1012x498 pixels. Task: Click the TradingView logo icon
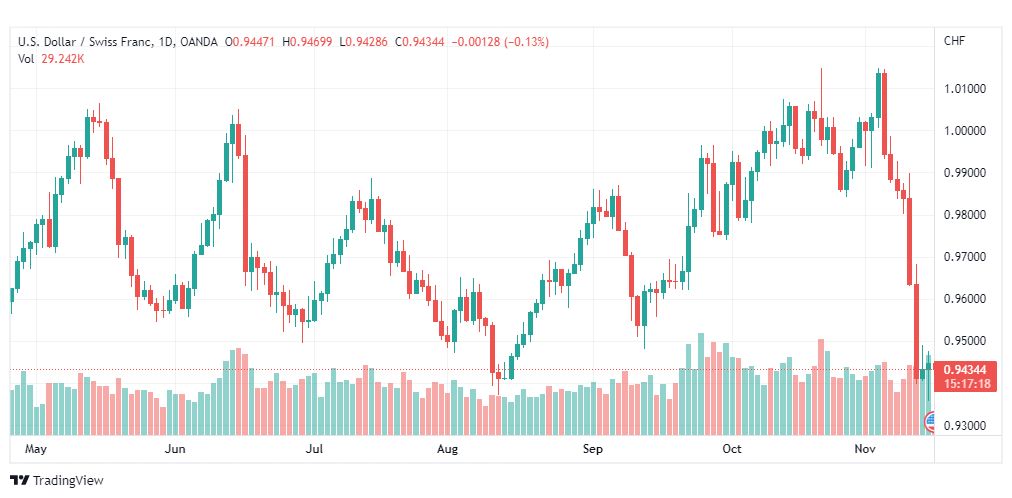19,481
